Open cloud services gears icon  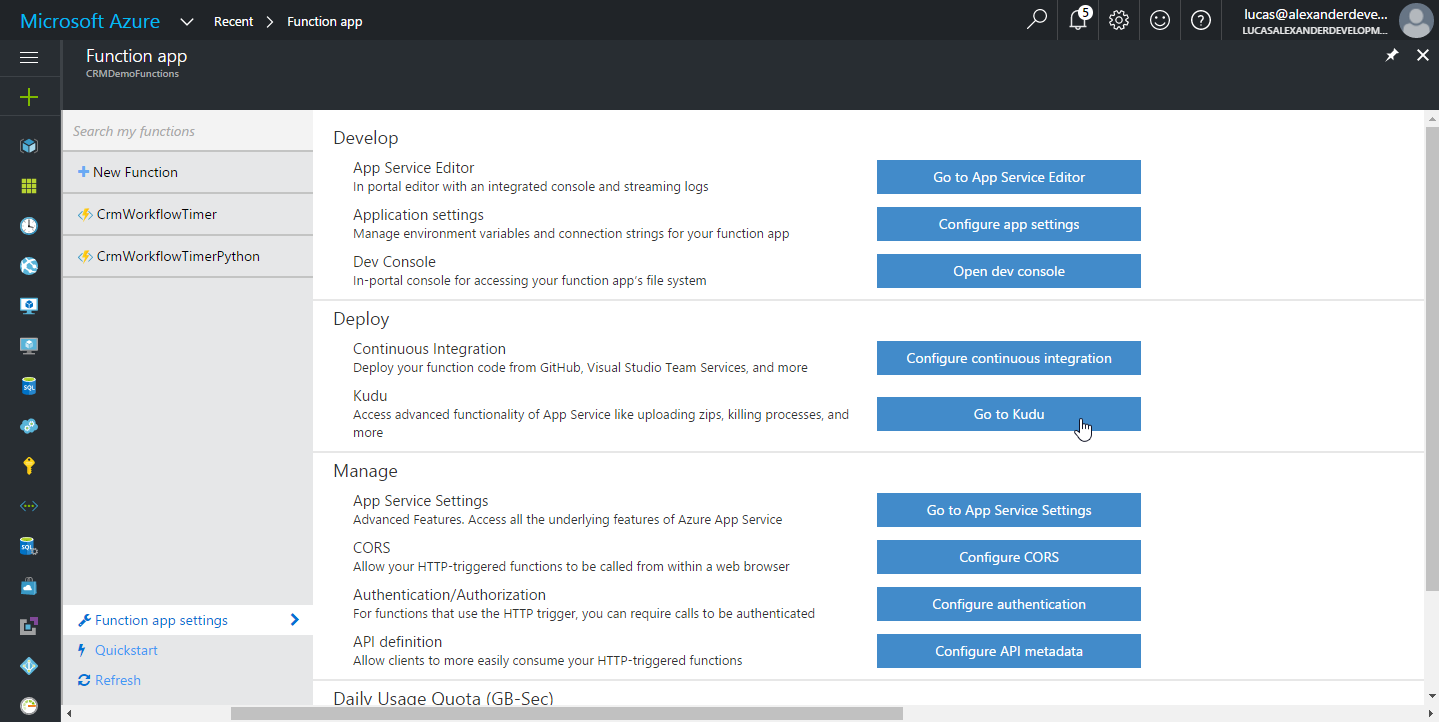[x=29, y=426]
